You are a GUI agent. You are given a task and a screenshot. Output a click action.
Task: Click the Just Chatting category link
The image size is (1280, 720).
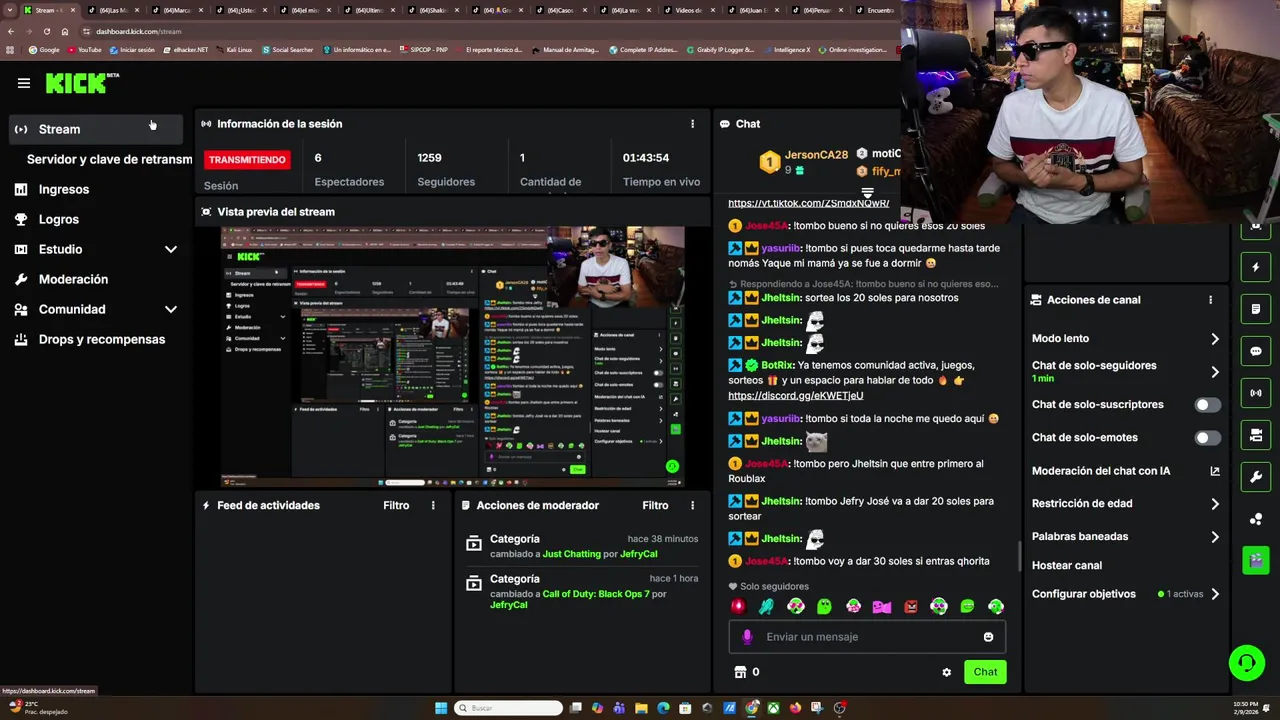pyautogui.click(x=572, y=554)
